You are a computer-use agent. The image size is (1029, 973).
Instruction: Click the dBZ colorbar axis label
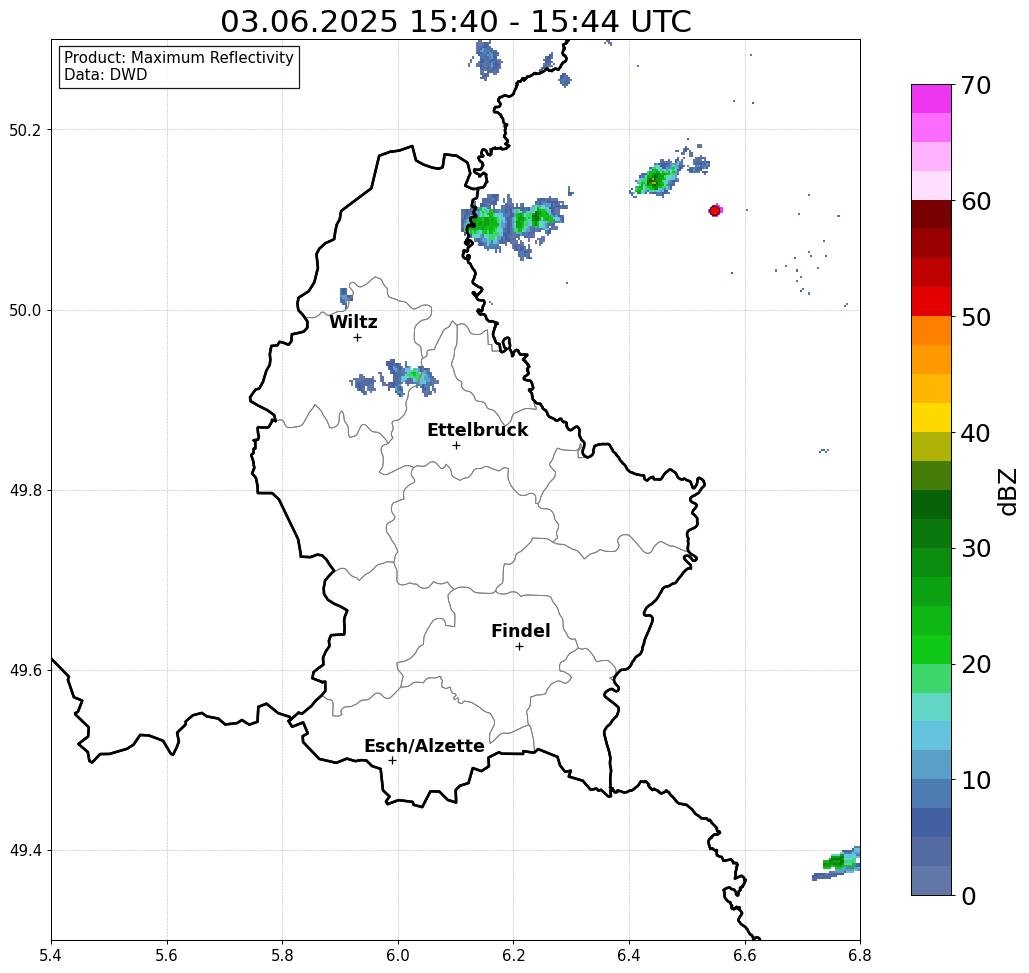pyautogui.click(x=1007, y=491)
